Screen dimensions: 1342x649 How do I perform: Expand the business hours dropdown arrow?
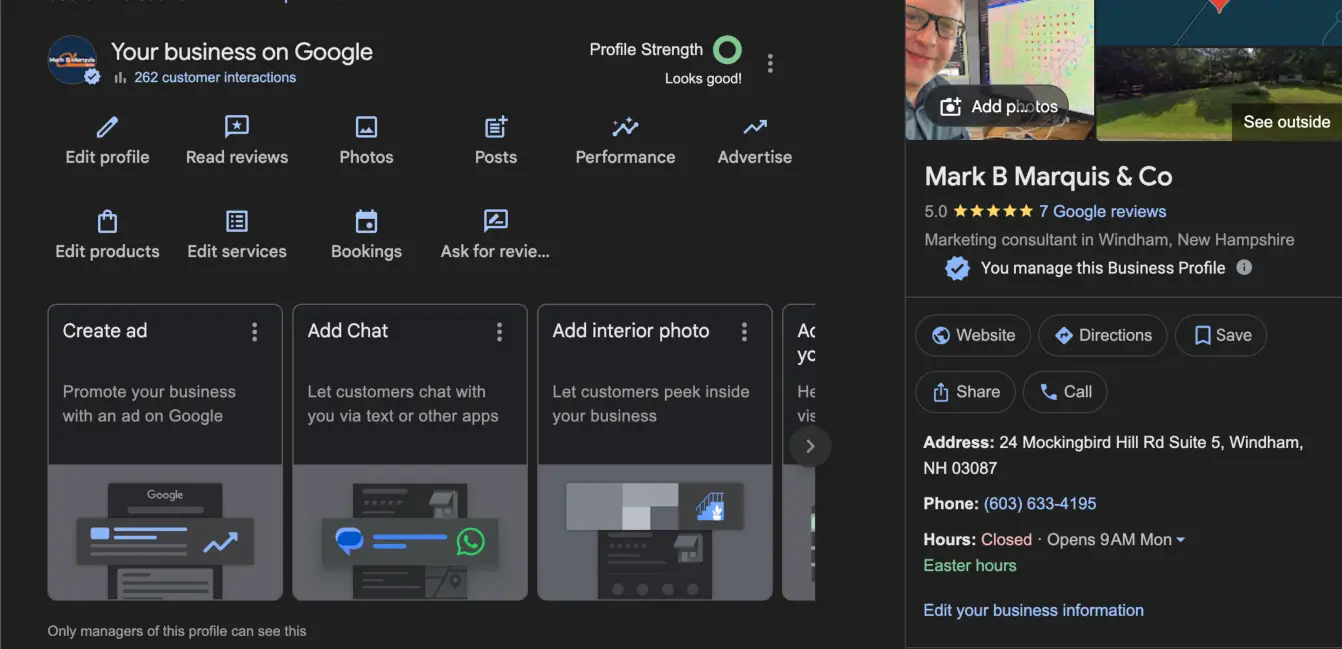click(x=1181, y=540)
